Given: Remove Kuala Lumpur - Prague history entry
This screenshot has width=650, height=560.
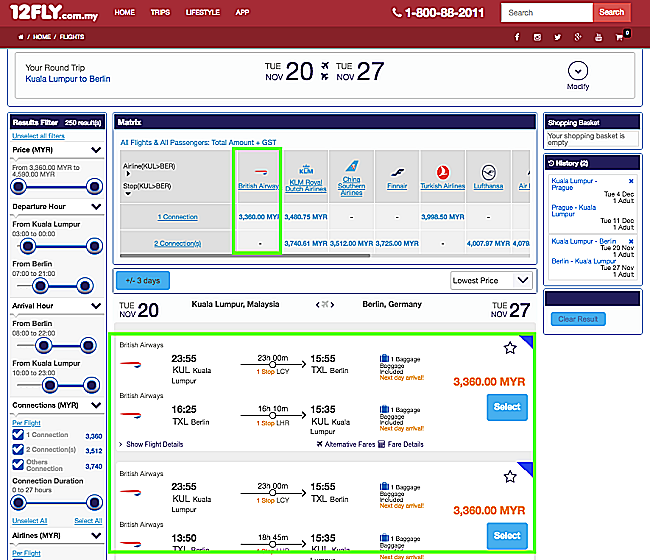Looking at the screenshot, I should pos(631,181).
